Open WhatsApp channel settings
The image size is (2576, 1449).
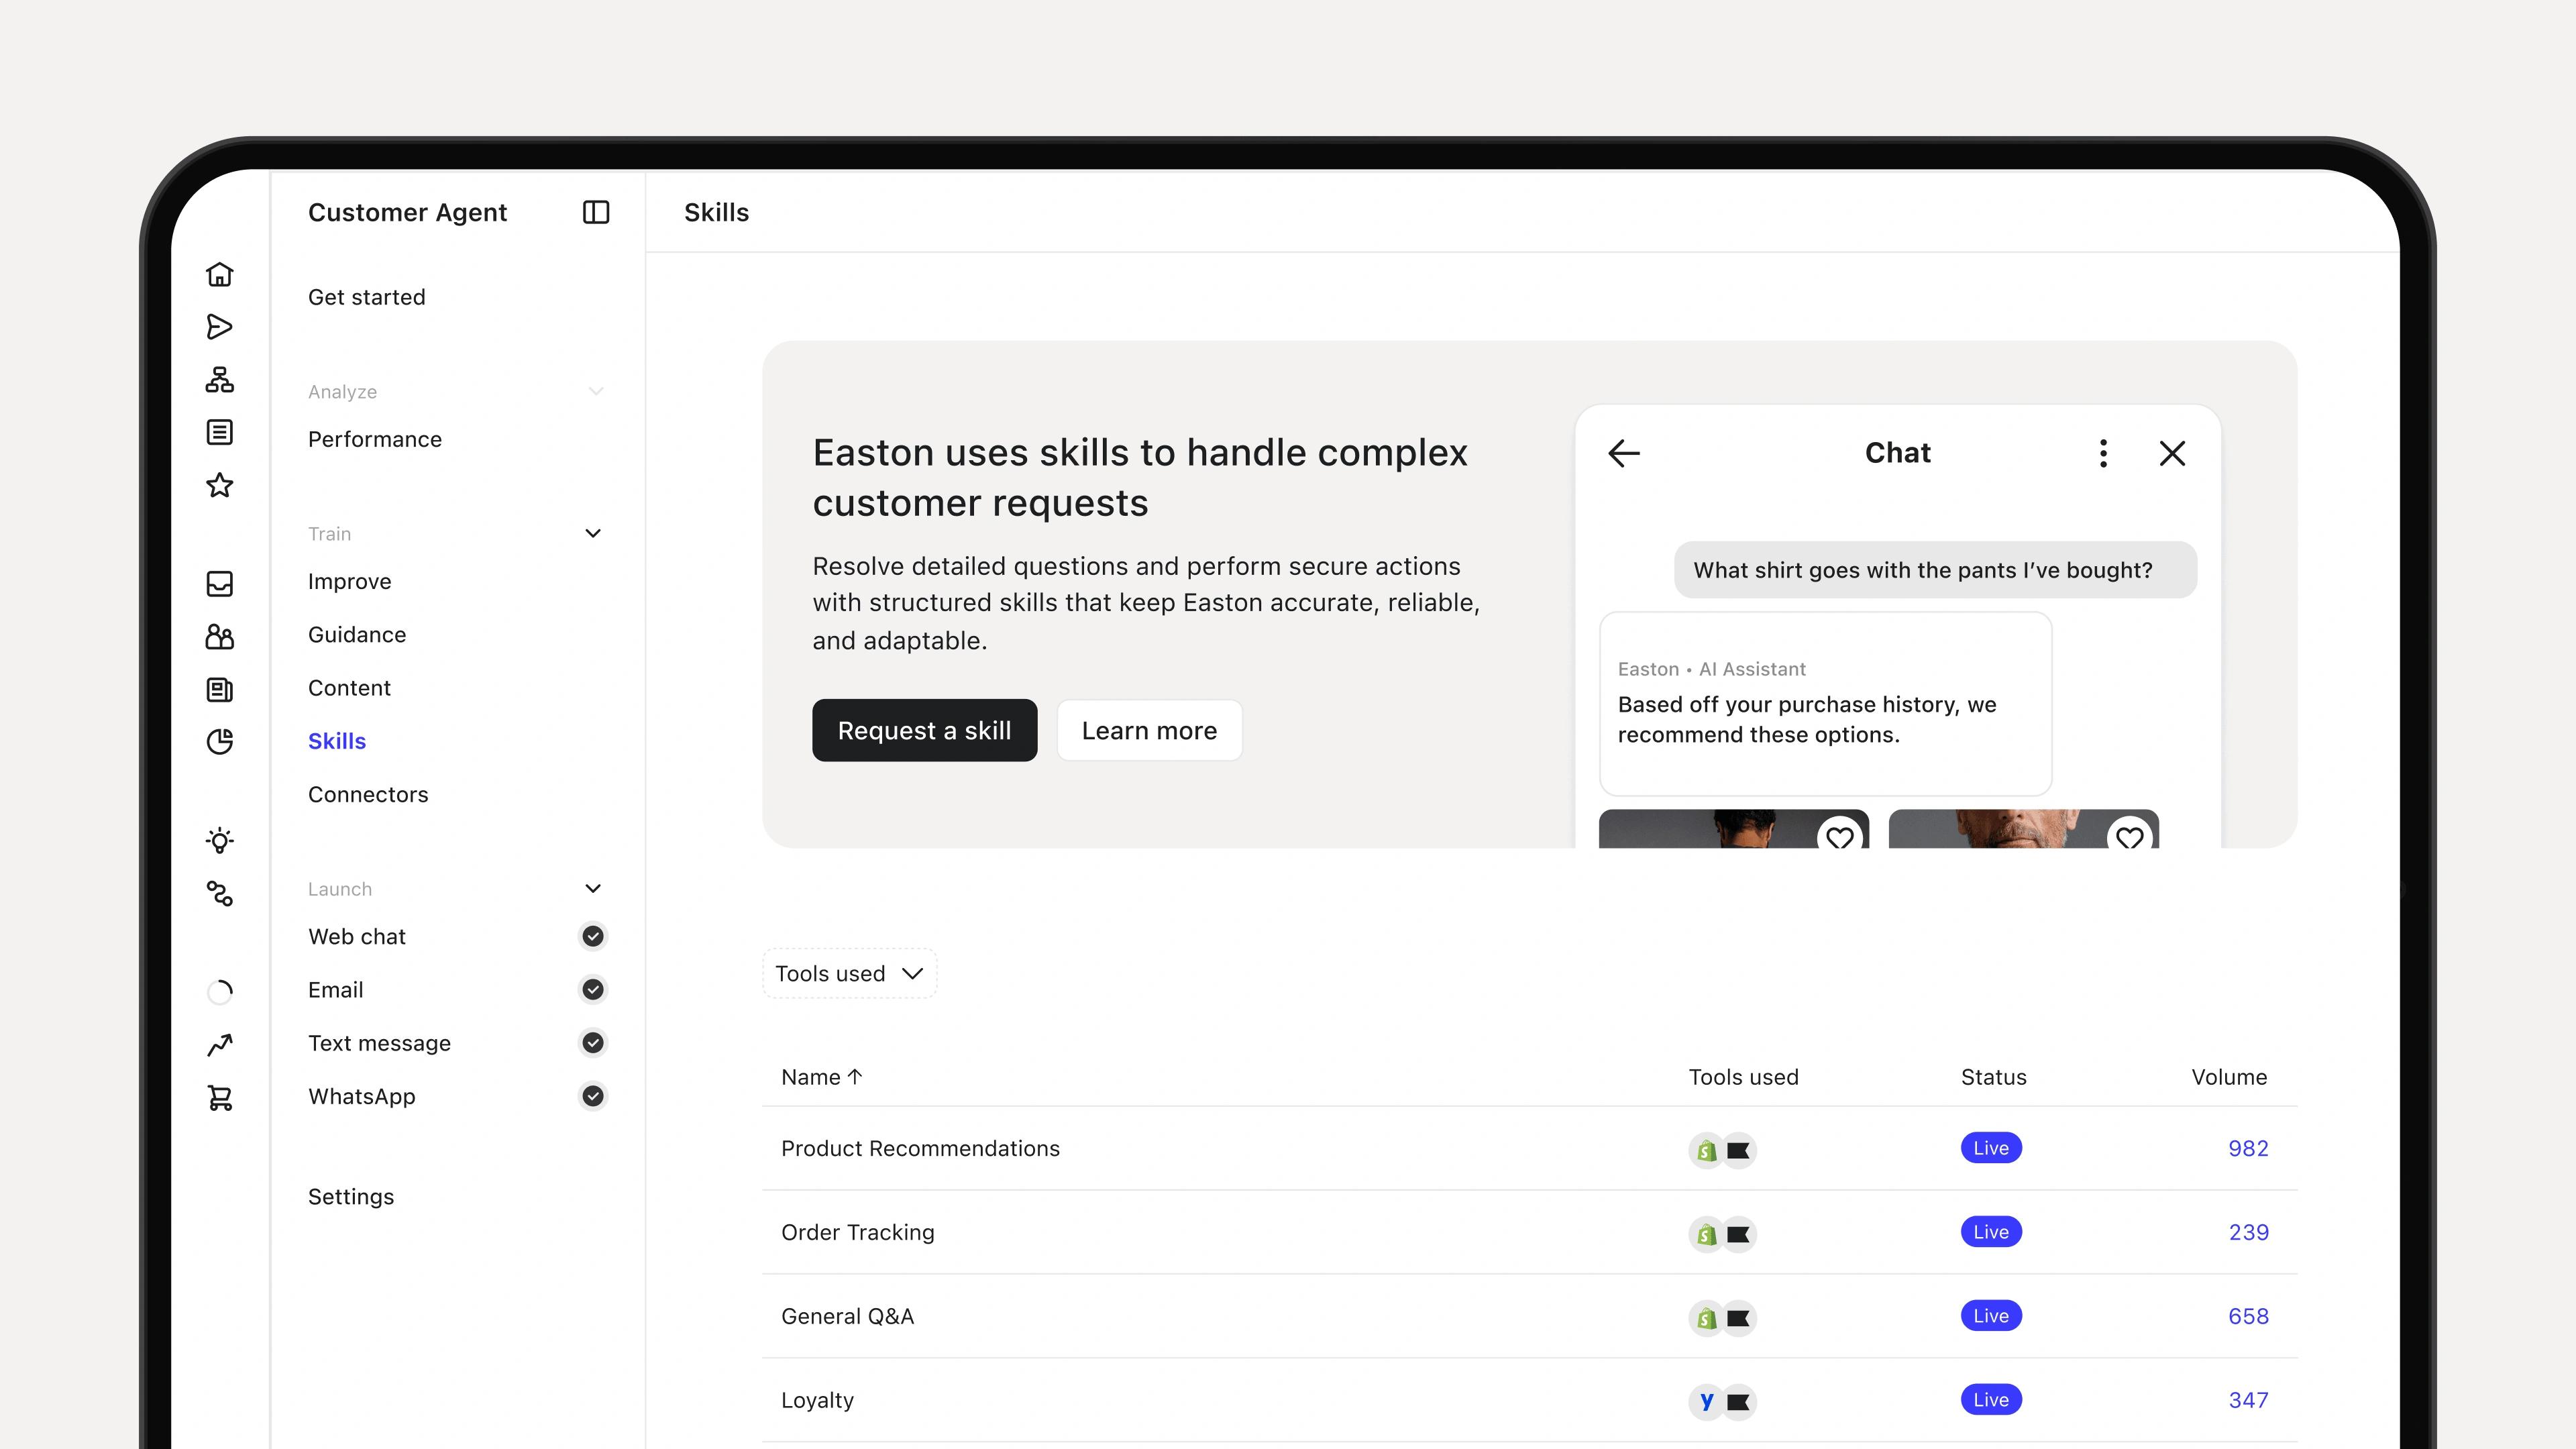[361, 1096]
